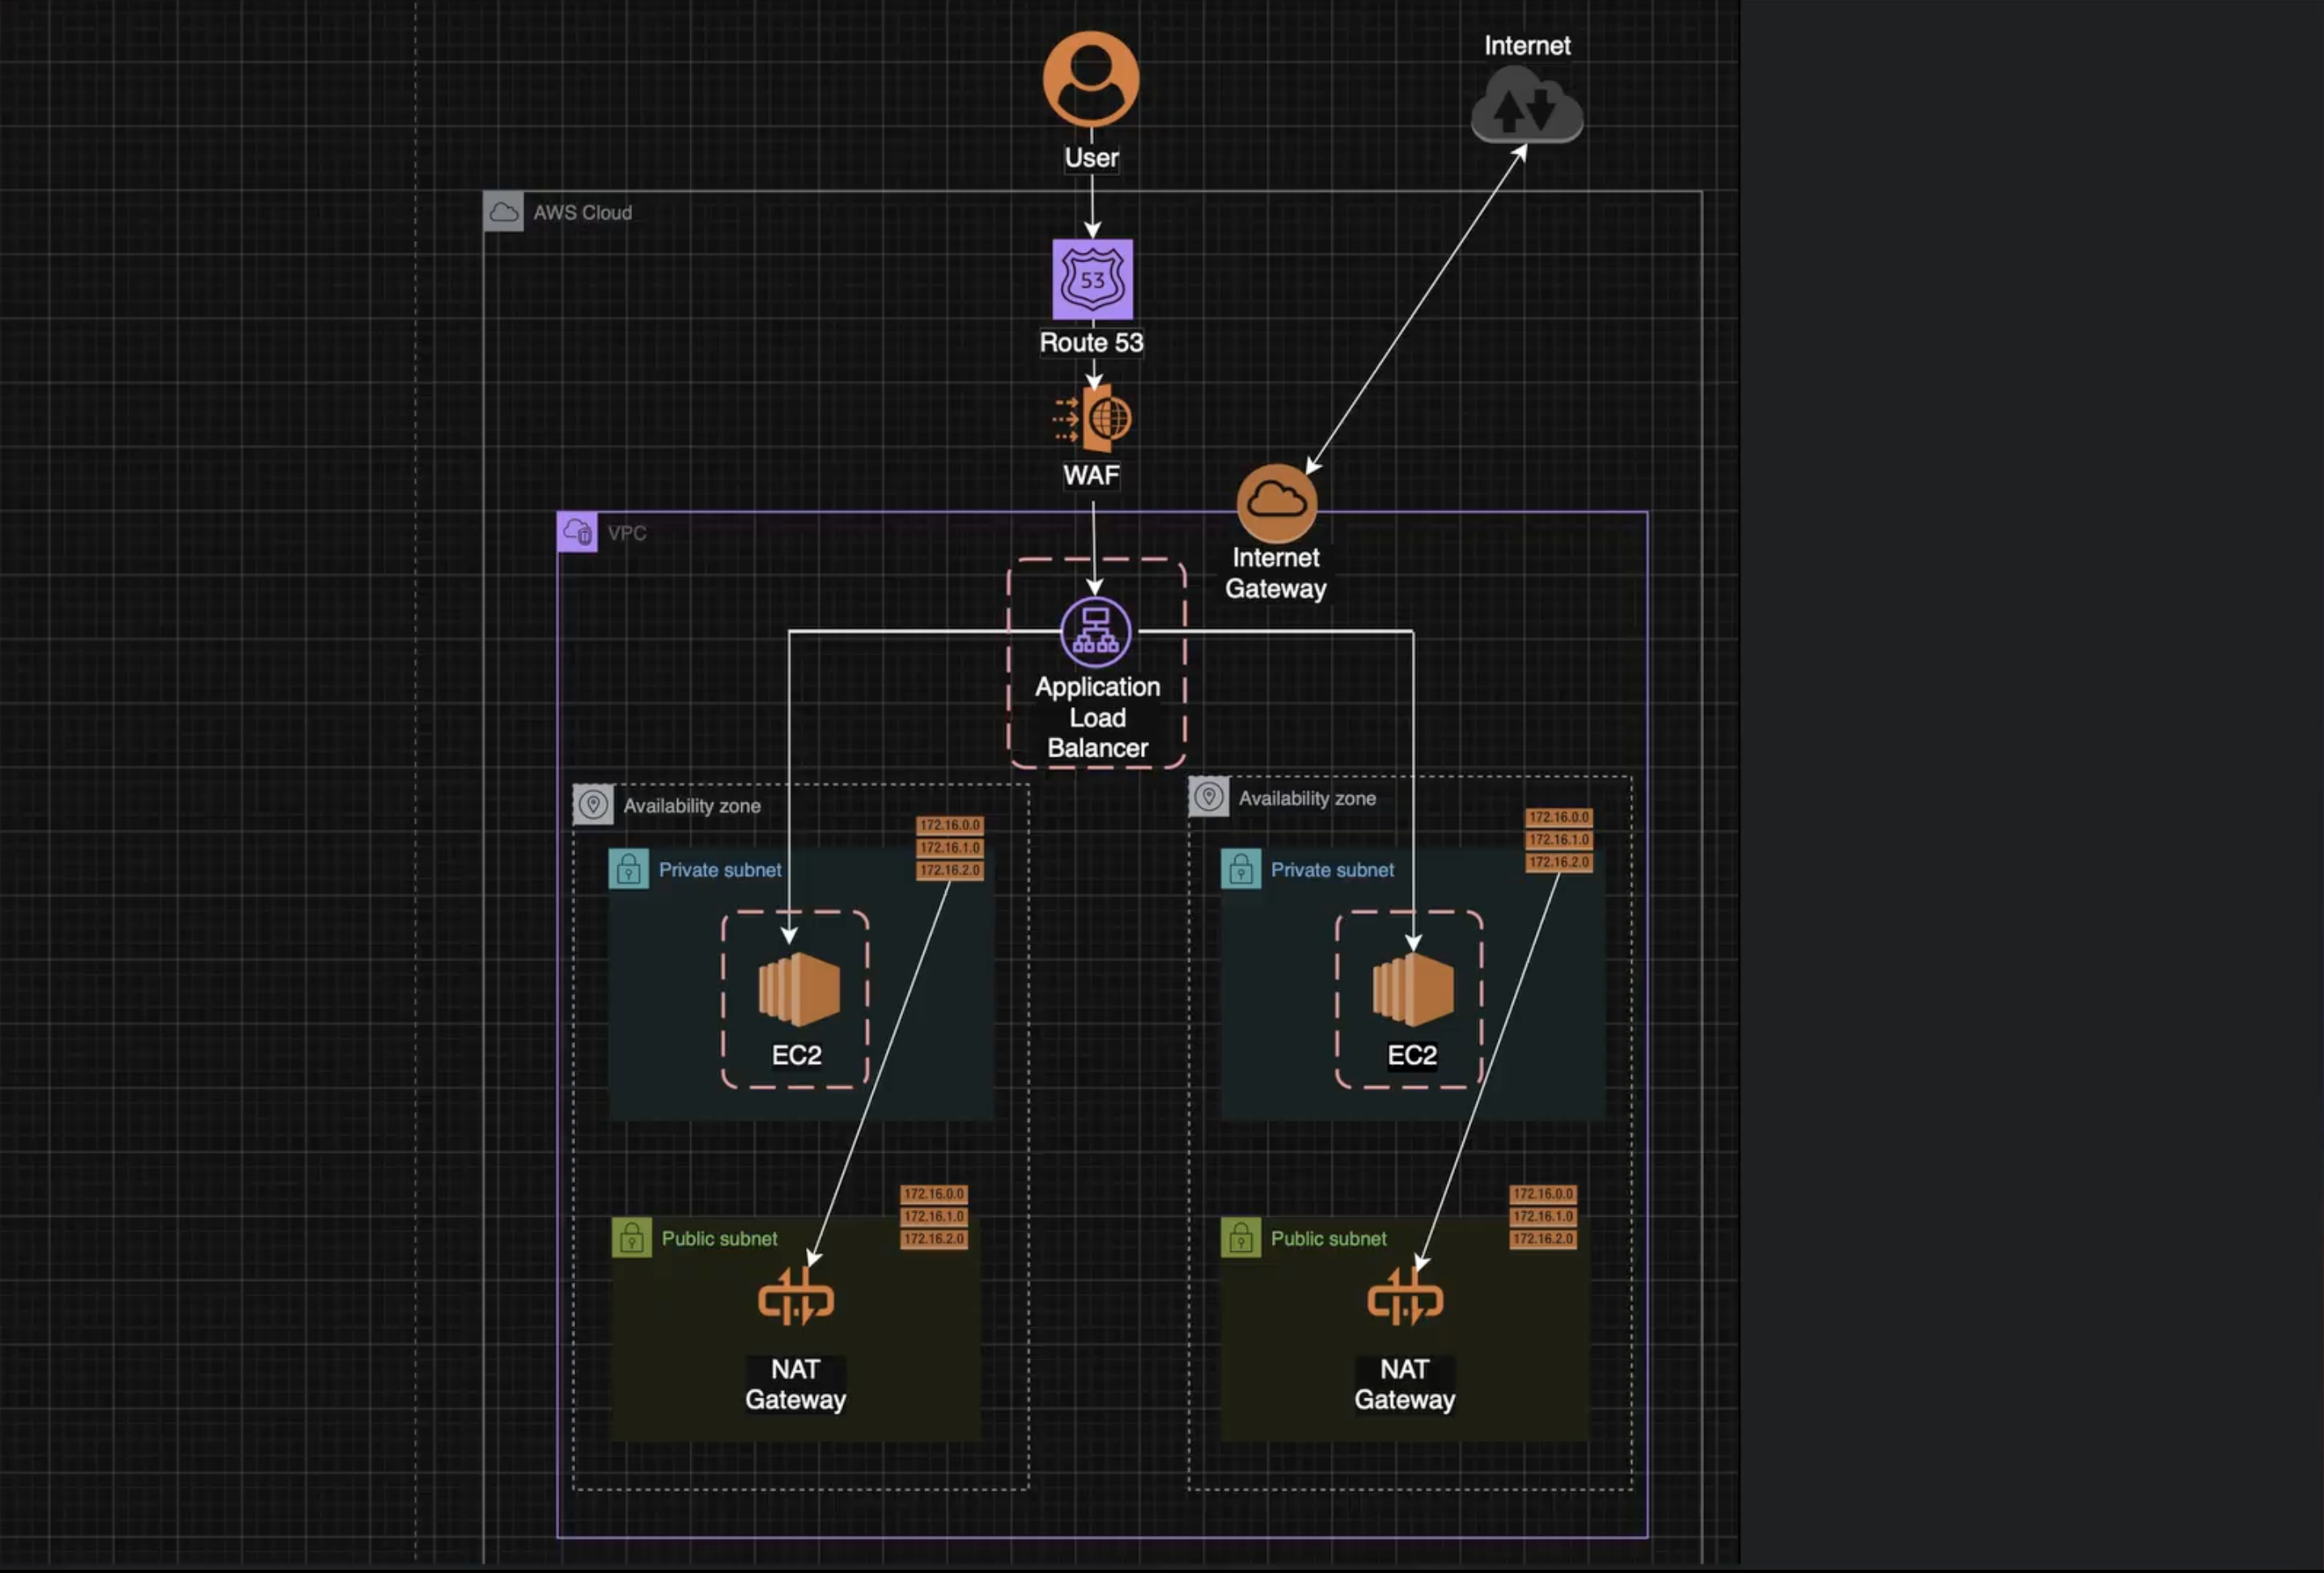Viewport: 2324px width, 1573px height.
Task: Click 172.16.0.0 in right public subnet route table
Action: click(1543, 1194)
